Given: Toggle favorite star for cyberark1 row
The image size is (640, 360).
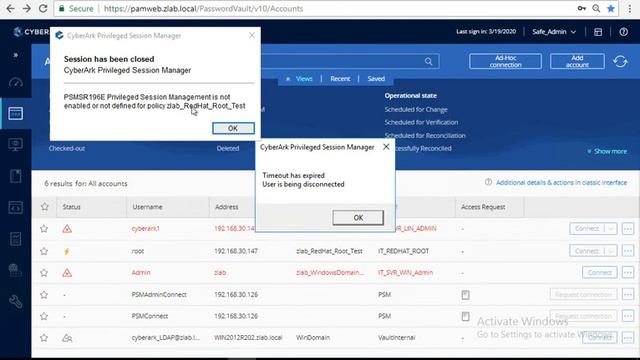Looking at the screenshot, I should point(44,229).
